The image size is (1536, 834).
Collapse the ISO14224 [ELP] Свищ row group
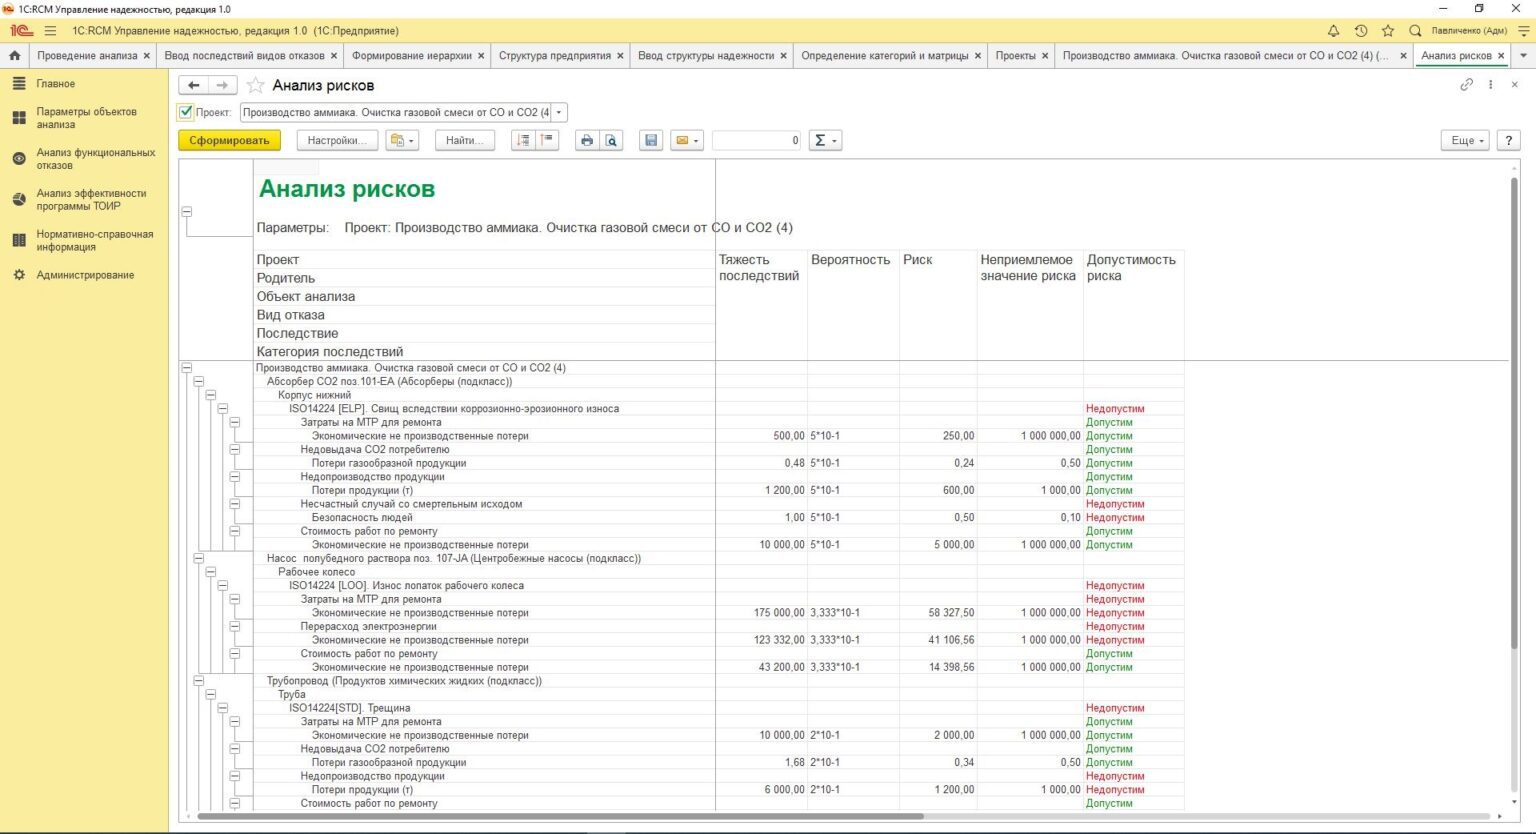click(x=223, y=408)
